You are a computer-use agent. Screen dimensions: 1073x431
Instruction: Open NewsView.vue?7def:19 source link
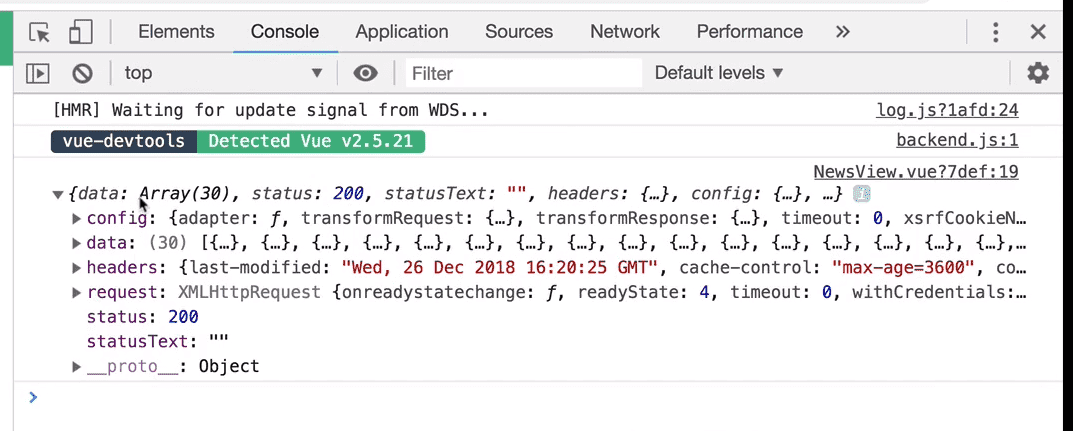(916, 172)
